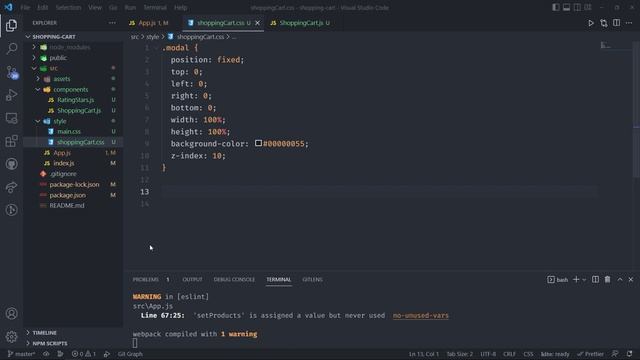The width and height of the screenshot is (640, 360).
Task: Run the file with the play icon
Action: click(591, 23)
